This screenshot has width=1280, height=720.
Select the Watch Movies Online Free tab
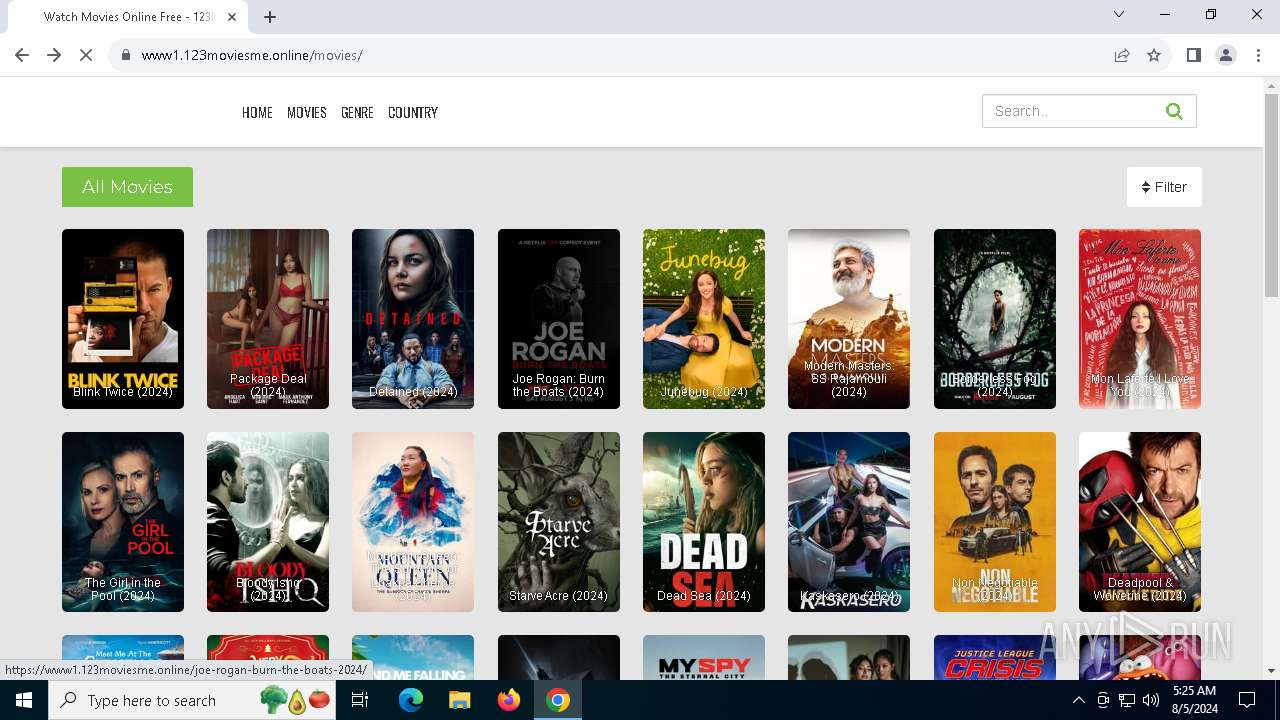point(128,17)
